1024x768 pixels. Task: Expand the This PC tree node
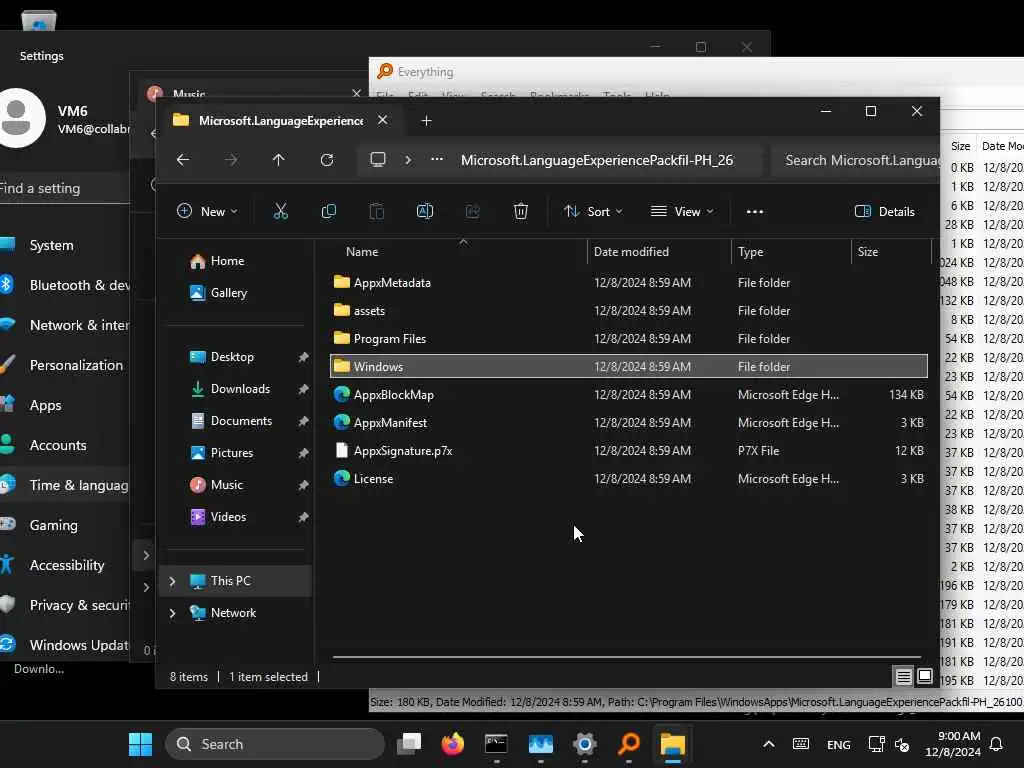pyautogui.click(x=172, y=581)
